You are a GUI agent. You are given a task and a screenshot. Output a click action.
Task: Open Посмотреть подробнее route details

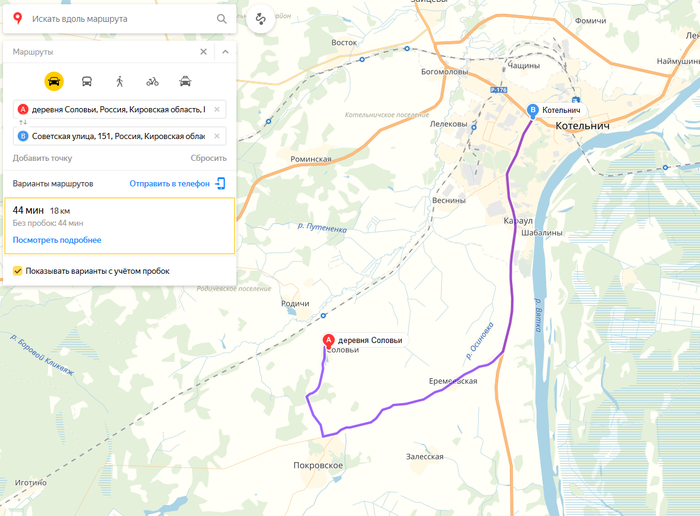pyautogui.click(x=57, y=240)
